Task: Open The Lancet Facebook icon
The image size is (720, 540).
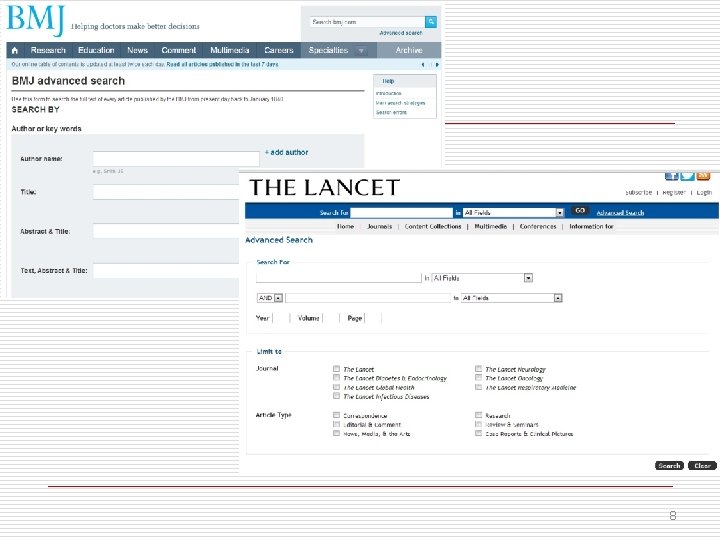Action: [x=671, y=176]
